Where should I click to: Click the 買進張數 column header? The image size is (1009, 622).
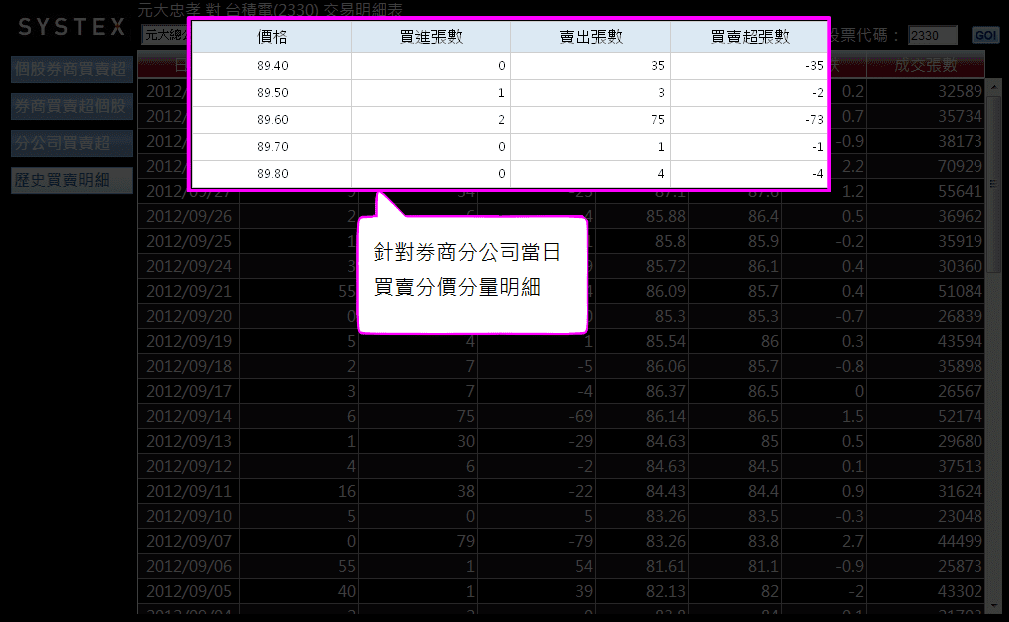(x=430, y=38)
